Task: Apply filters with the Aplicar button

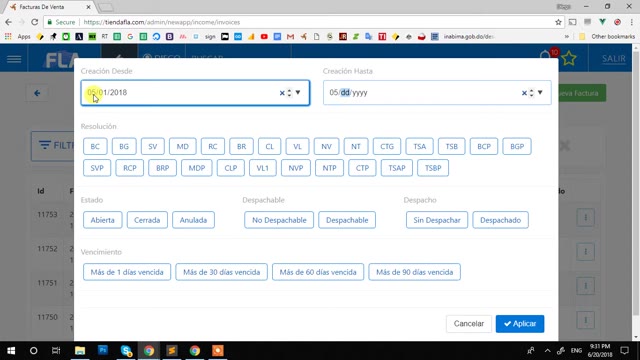Action: (x=520, y=324)
